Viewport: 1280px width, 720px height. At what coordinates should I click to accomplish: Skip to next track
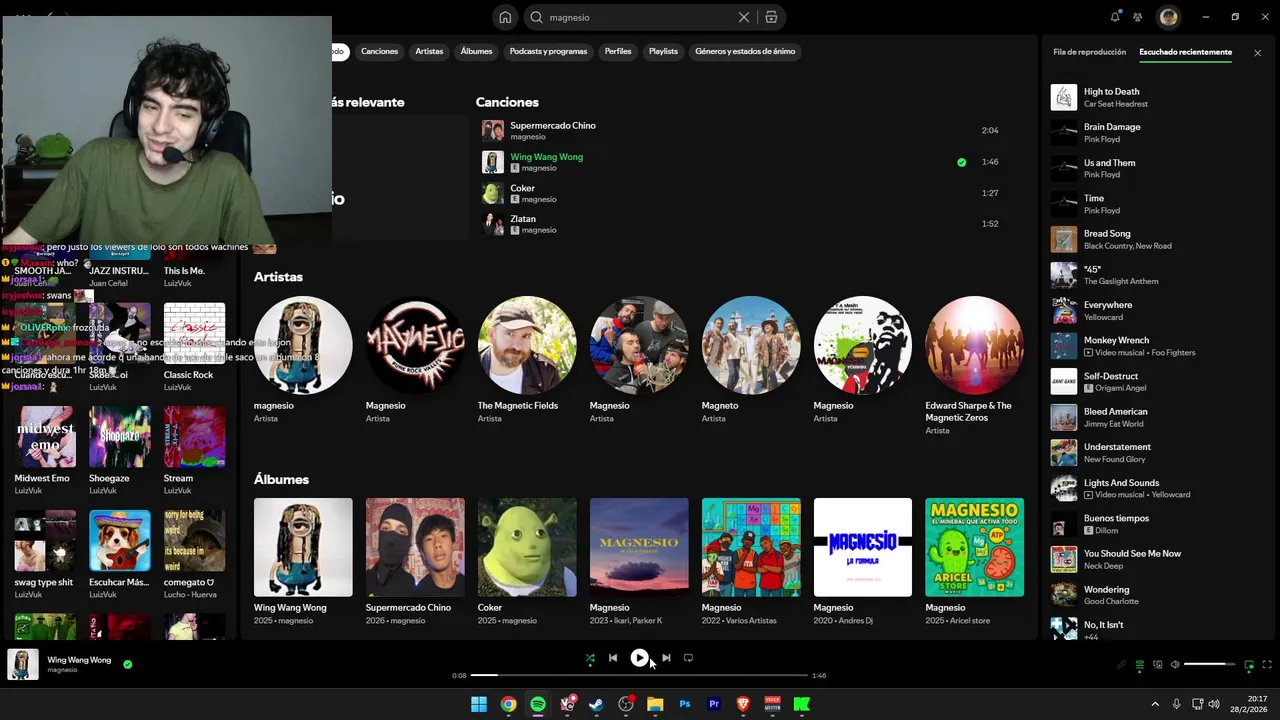666,658
